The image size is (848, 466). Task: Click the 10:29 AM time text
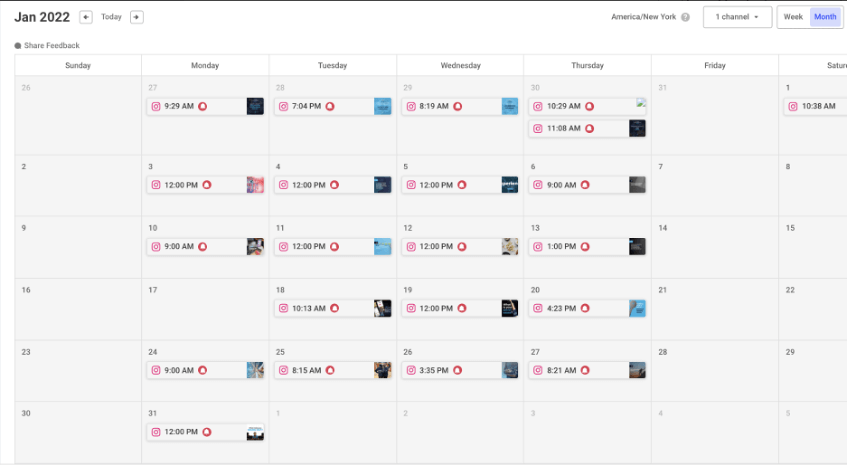click(x=564, y=106)
